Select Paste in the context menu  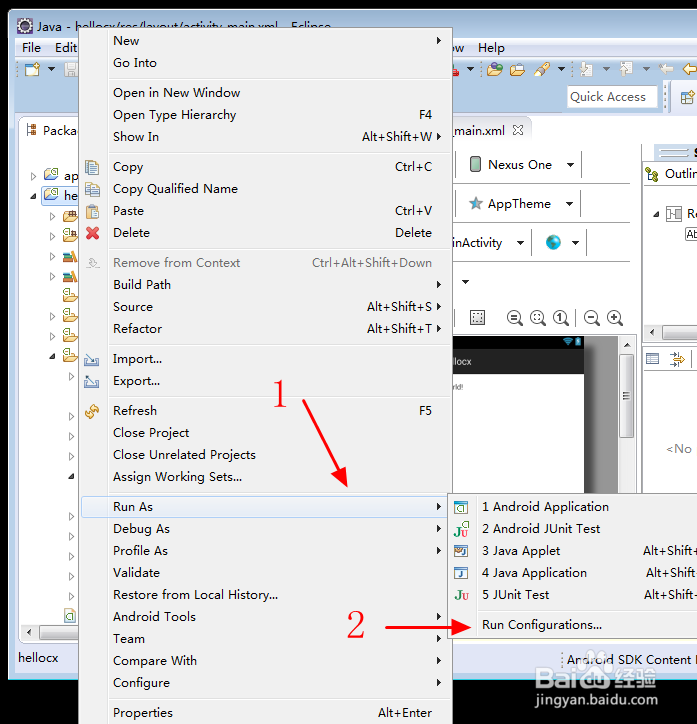[x=266, y=211]
